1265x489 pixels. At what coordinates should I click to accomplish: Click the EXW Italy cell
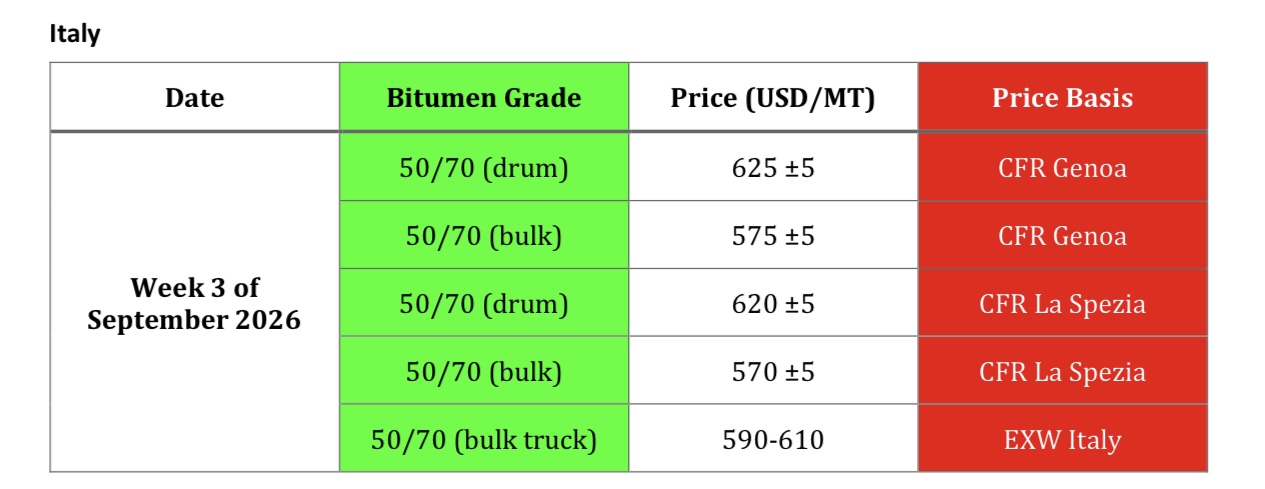click(1062, 438)
